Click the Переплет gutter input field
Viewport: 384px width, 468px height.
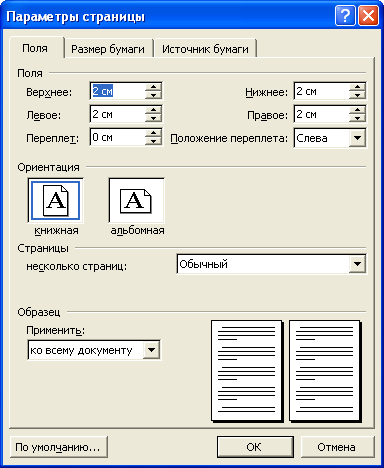pyautogui.click(x=117, y=137)
